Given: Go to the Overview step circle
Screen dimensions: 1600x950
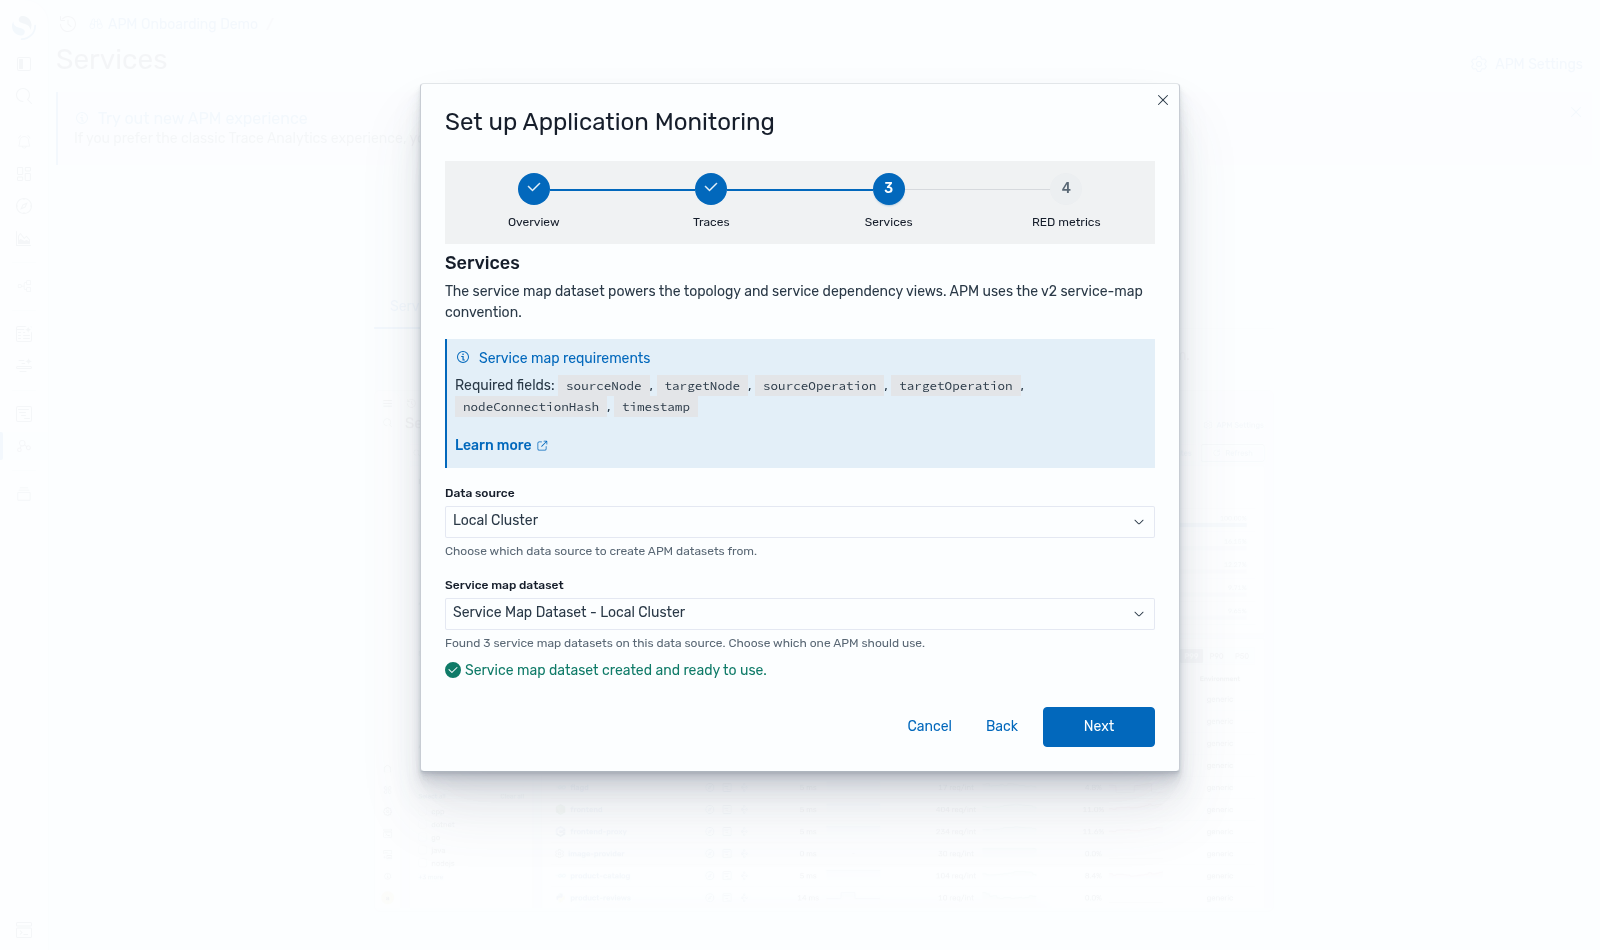Looking at the screenshot, I should click(x=534, y=188).
